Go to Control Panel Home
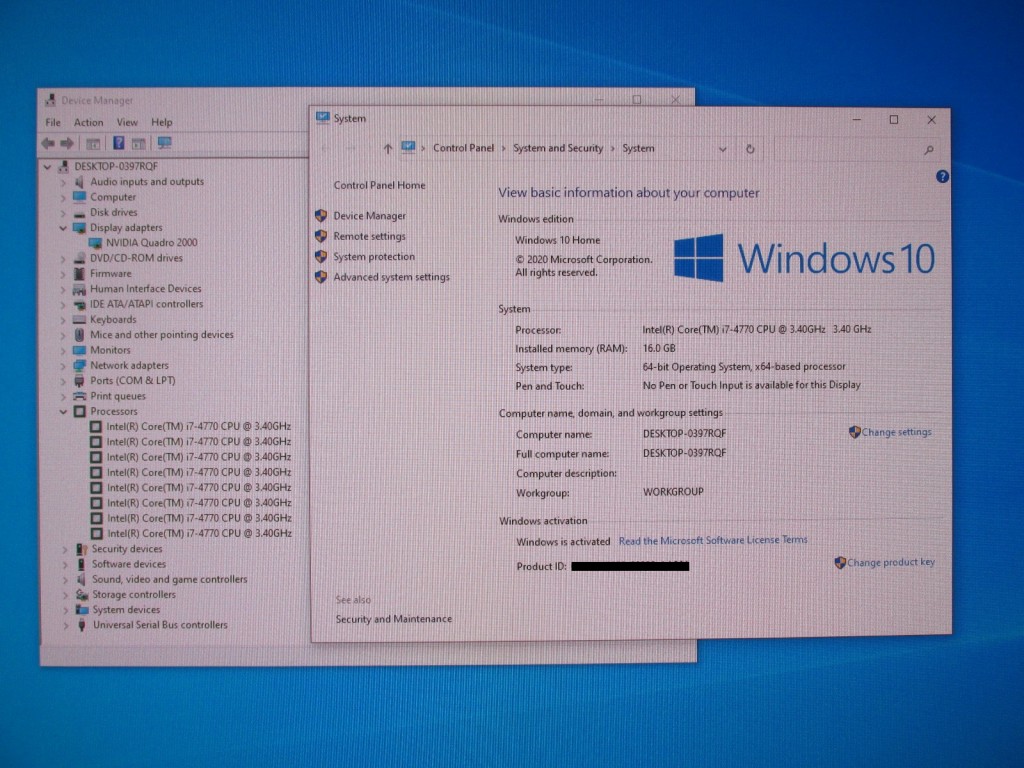Image resolution: width=1024 pixels, height=768 pixels. coord(379,185)
